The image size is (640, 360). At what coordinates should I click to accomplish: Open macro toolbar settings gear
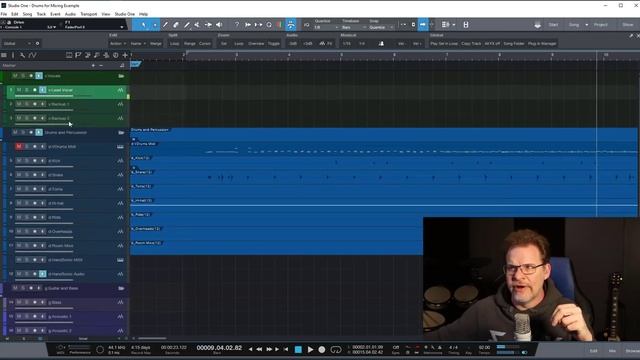pos(37,44)
